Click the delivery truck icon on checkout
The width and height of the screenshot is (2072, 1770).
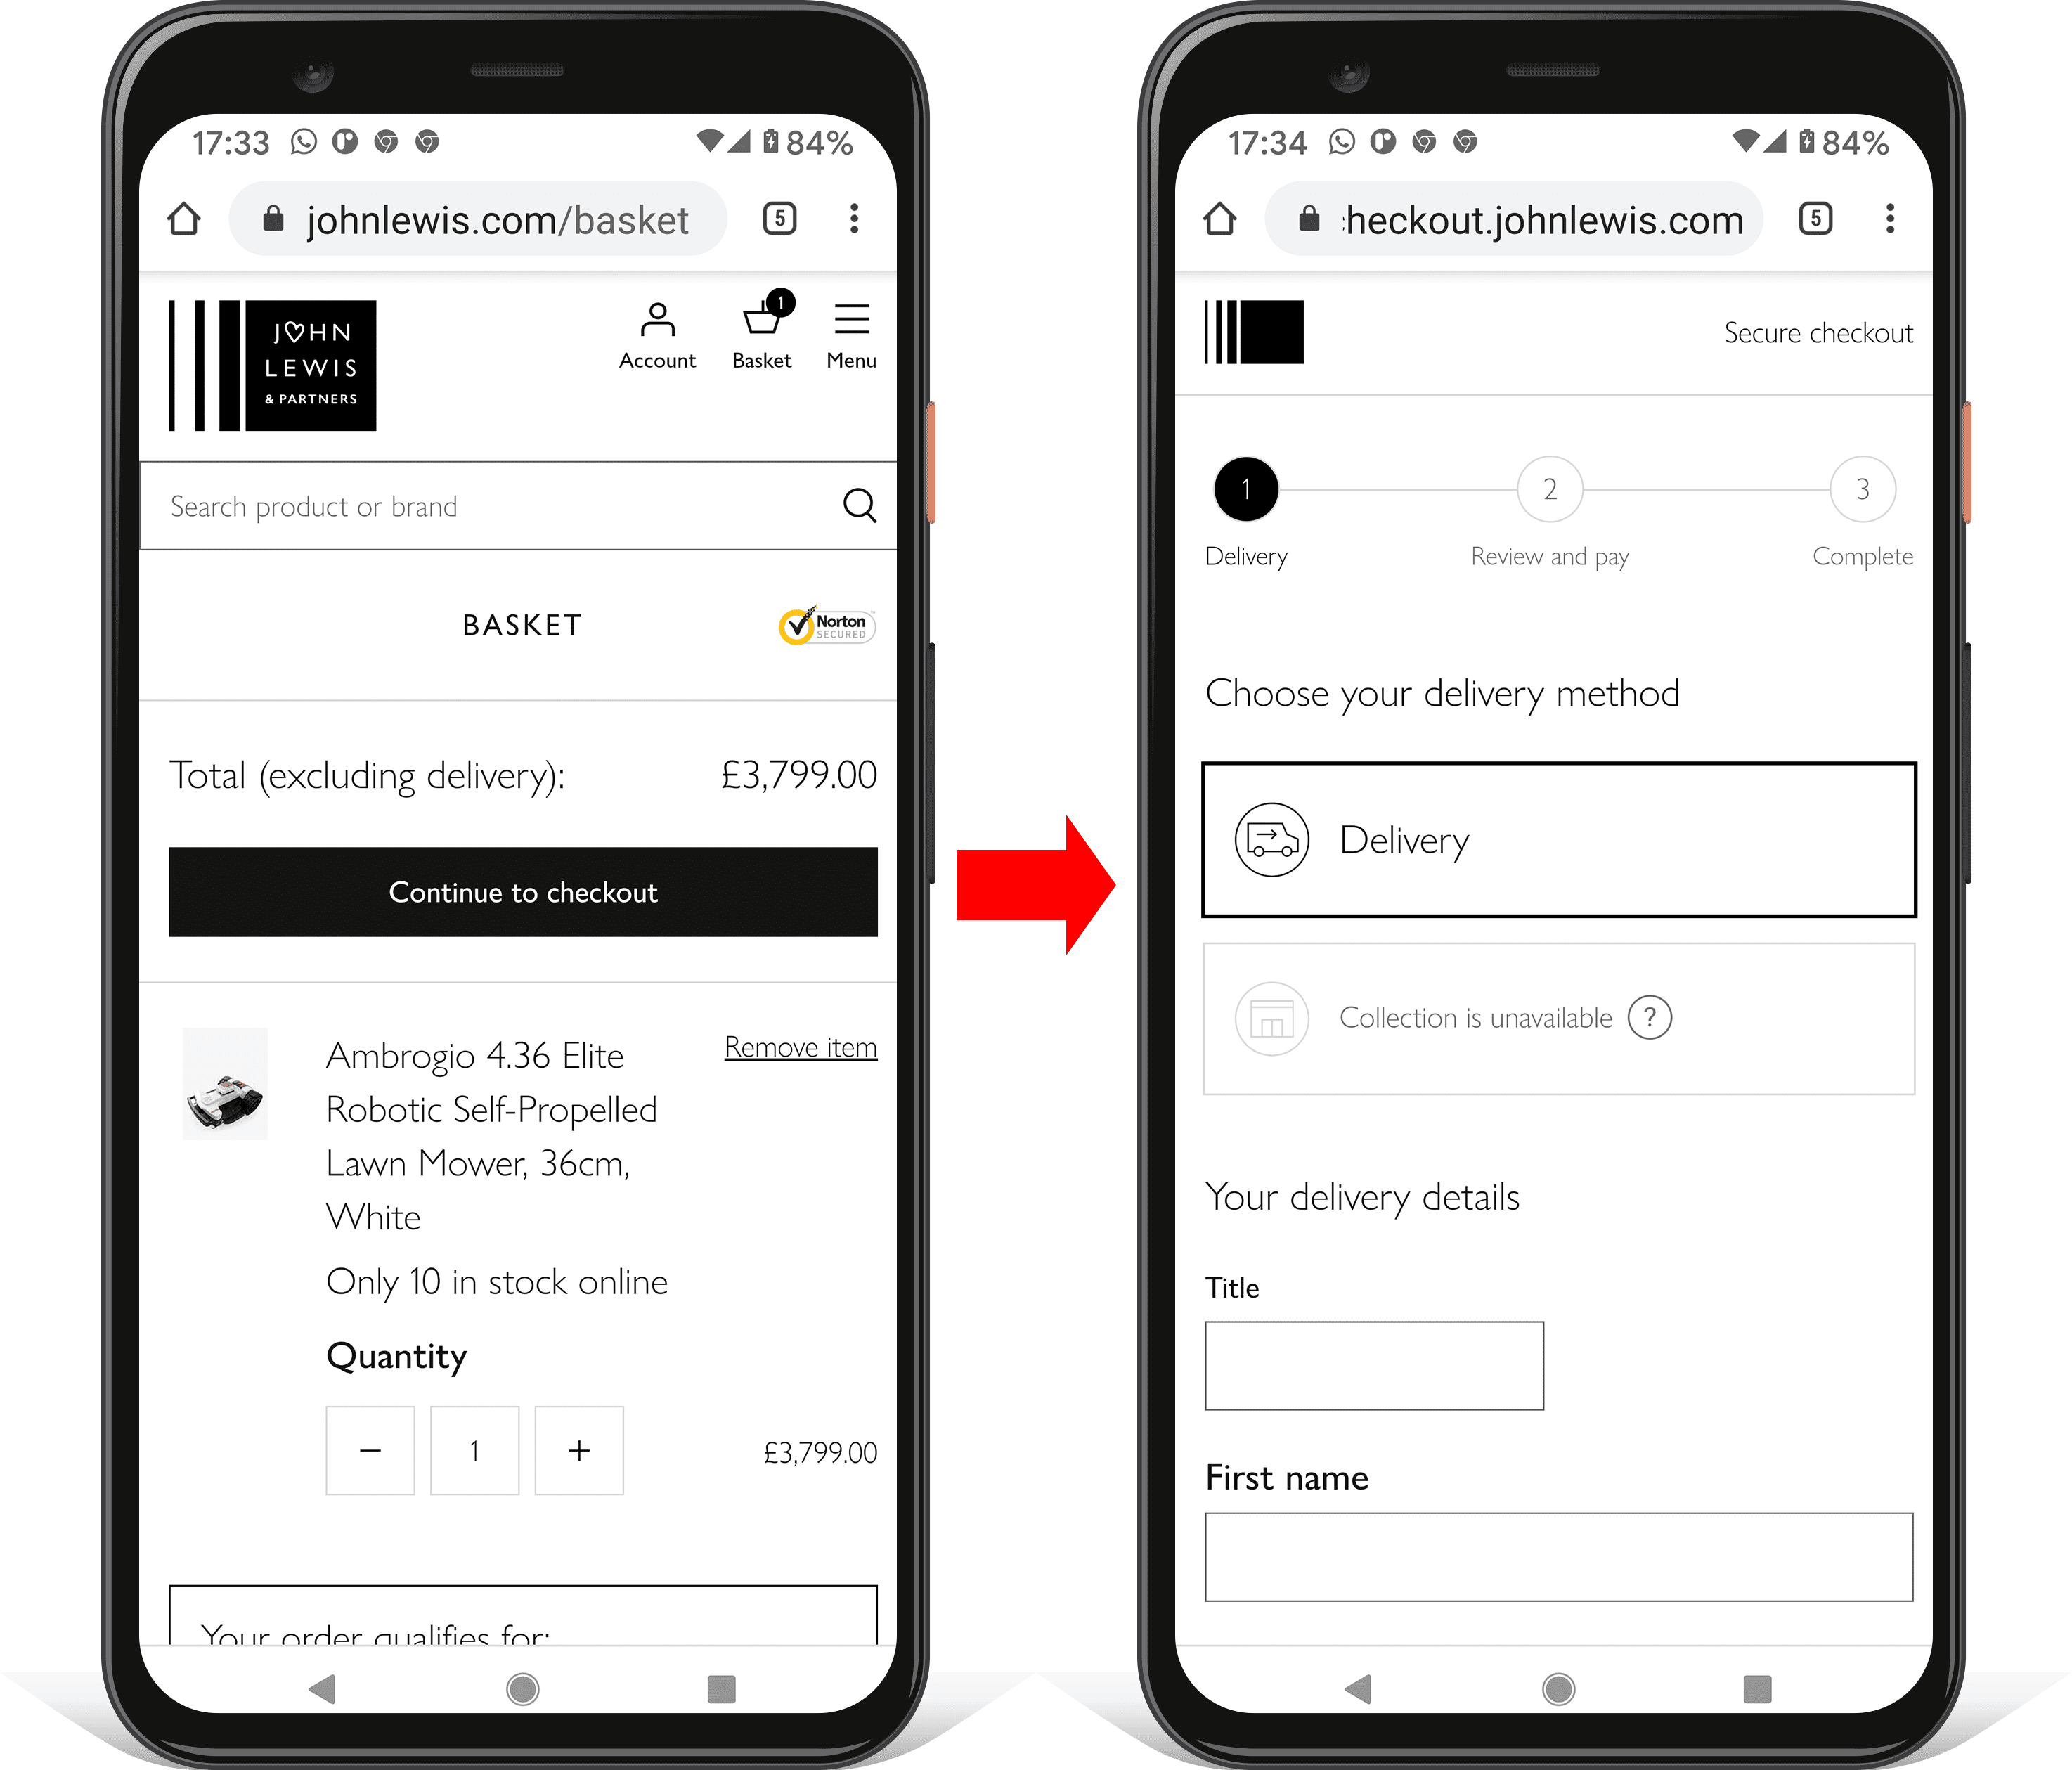coord(1271,839)
